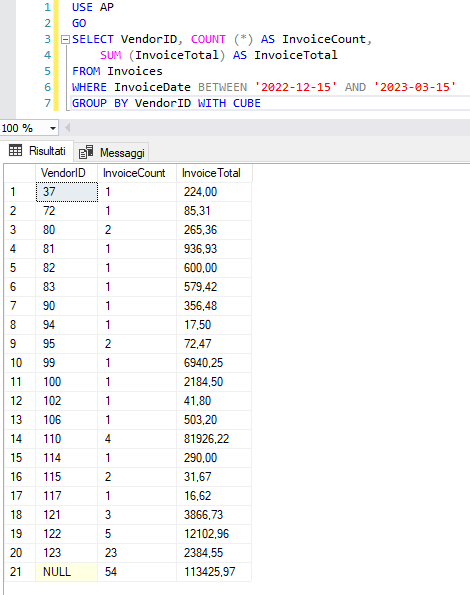Screen dimensions: 470x595
Task: Collapse the SELECT statement outline box
Action: coord(66,39)
